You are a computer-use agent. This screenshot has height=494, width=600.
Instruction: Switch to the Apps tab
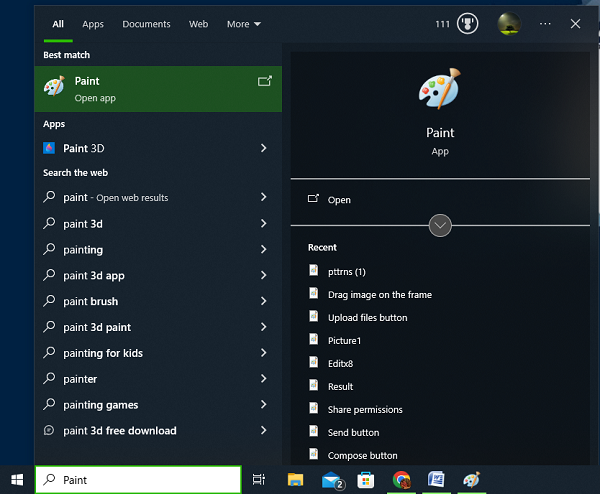[x=93, y=24]
